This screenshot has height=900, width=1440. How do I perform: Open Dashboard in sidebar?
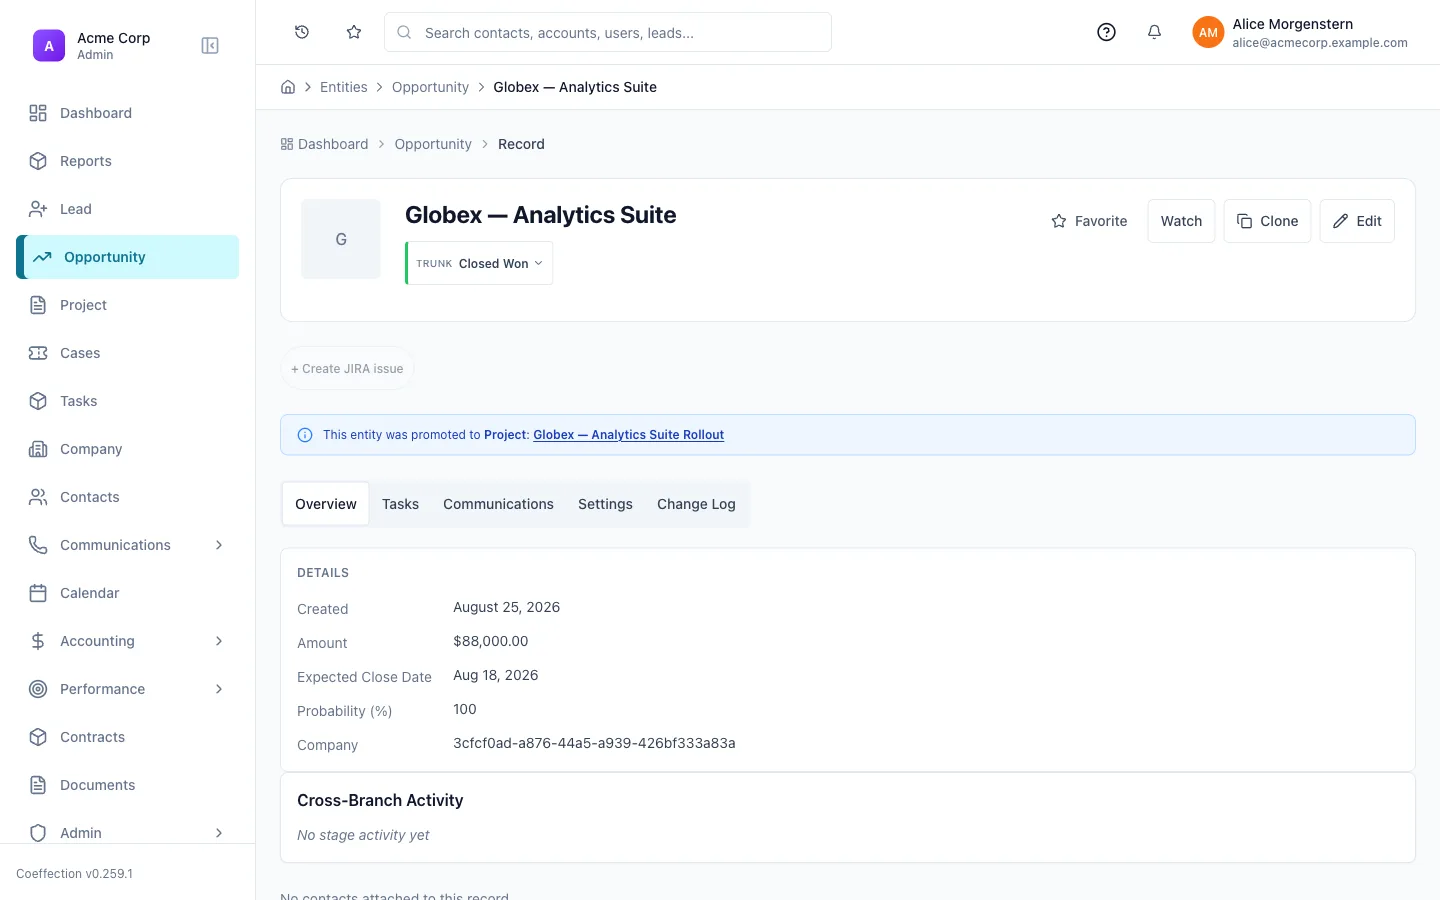pyautogui.click(x=128, y=113)
